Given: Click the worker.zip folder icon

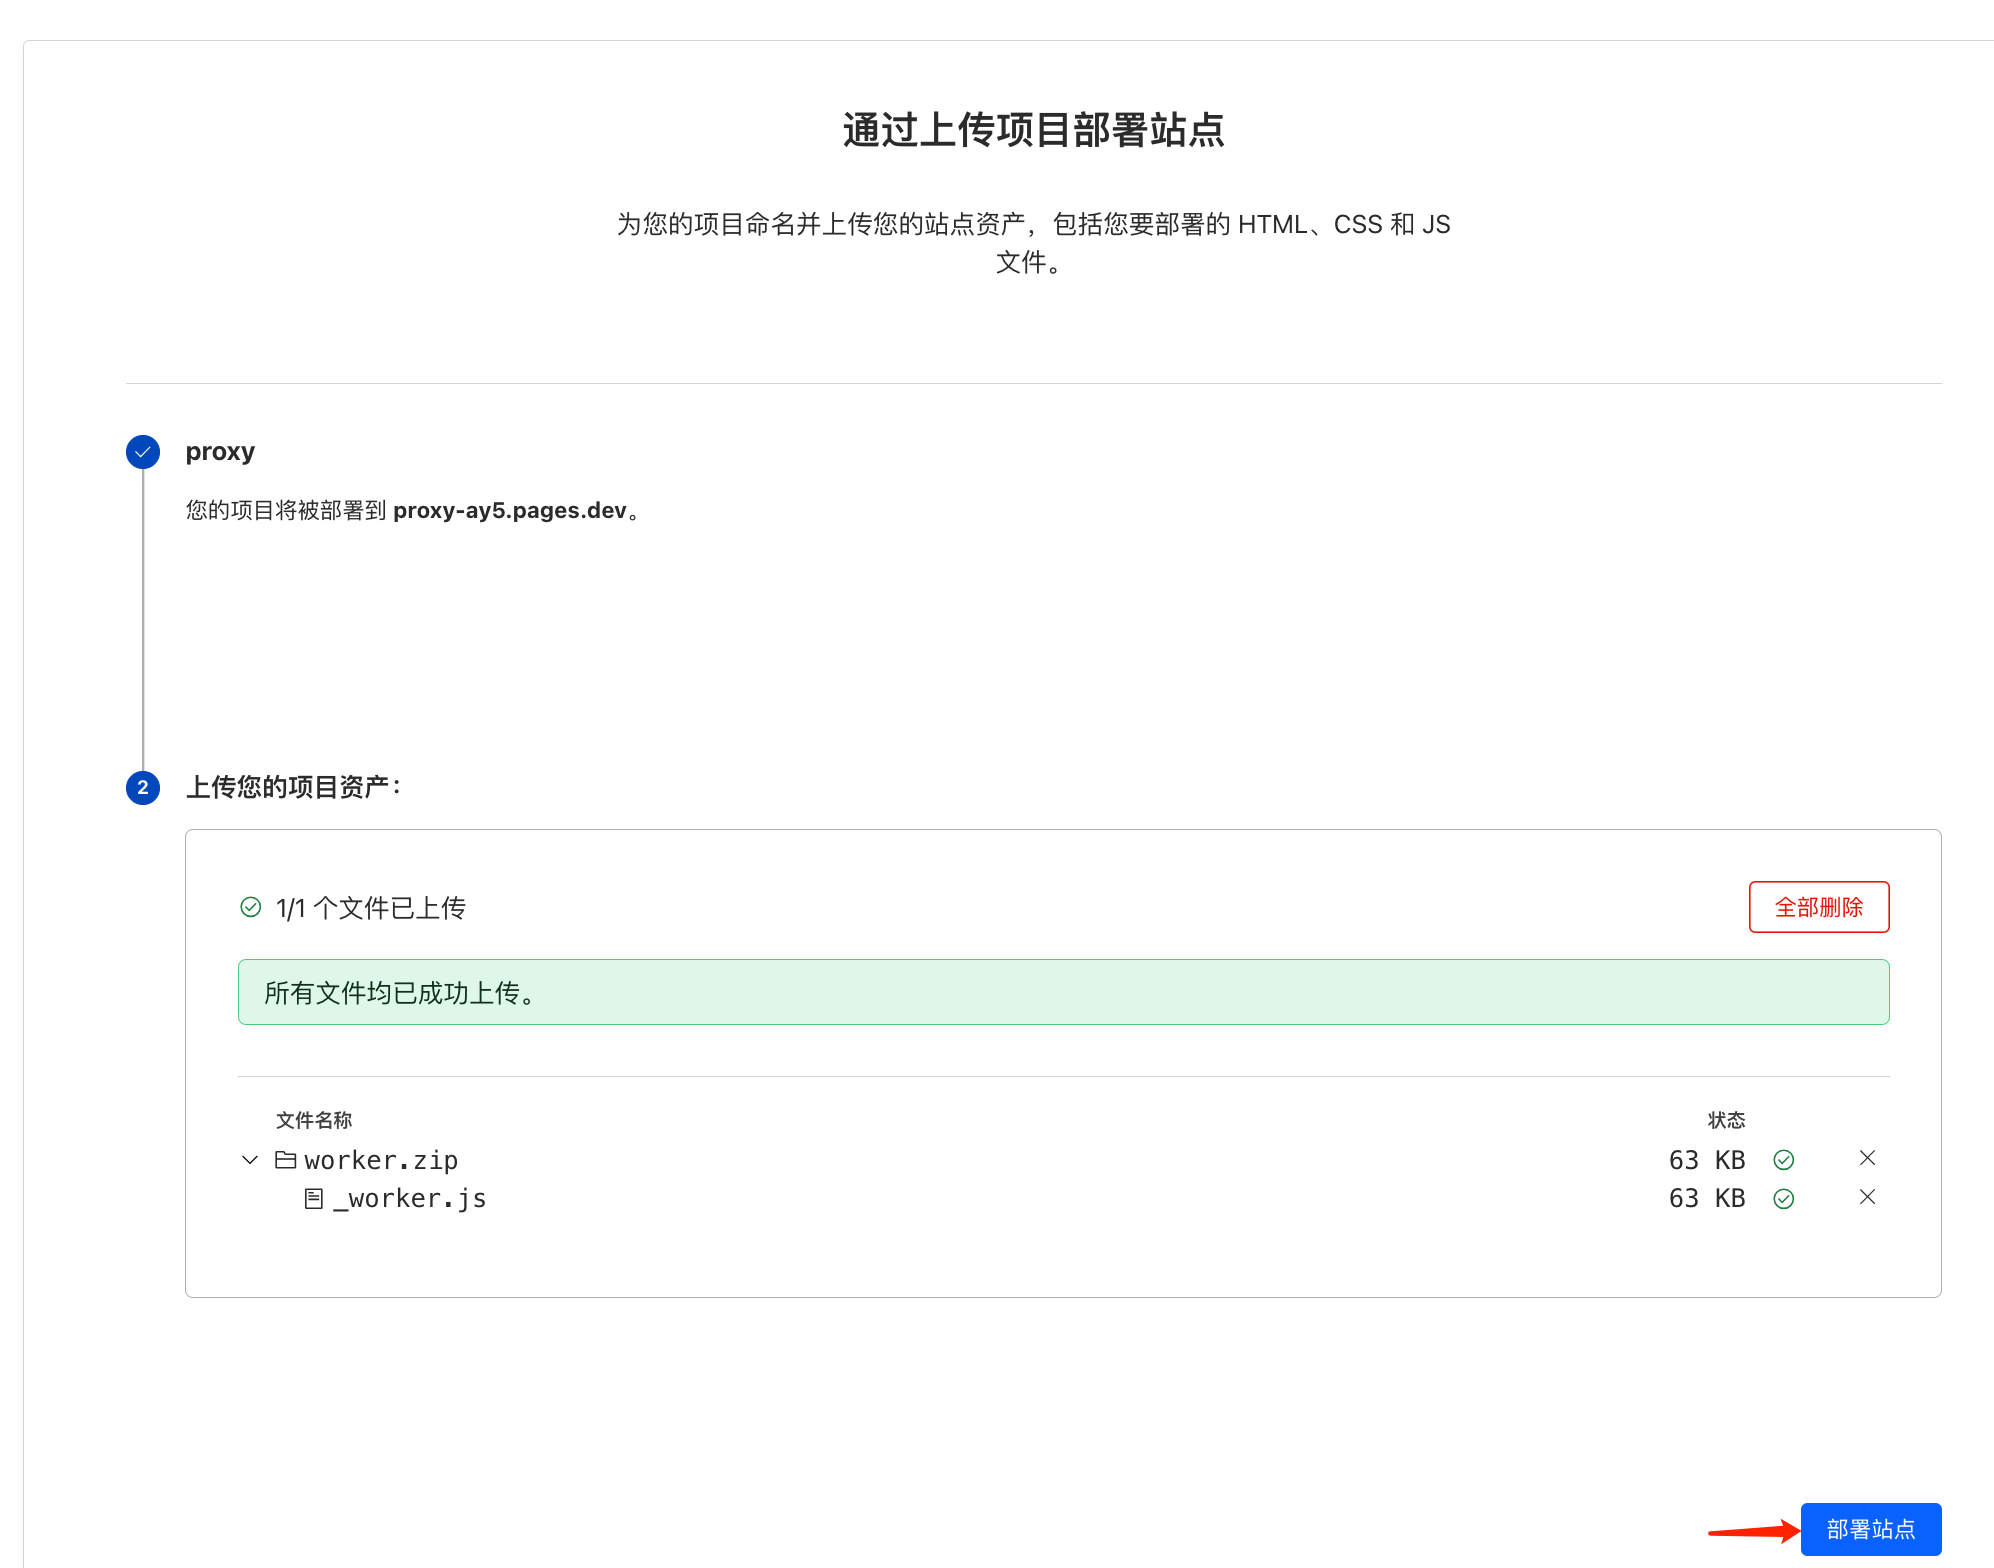Looking at the screenshot, I should (286, 1159).
